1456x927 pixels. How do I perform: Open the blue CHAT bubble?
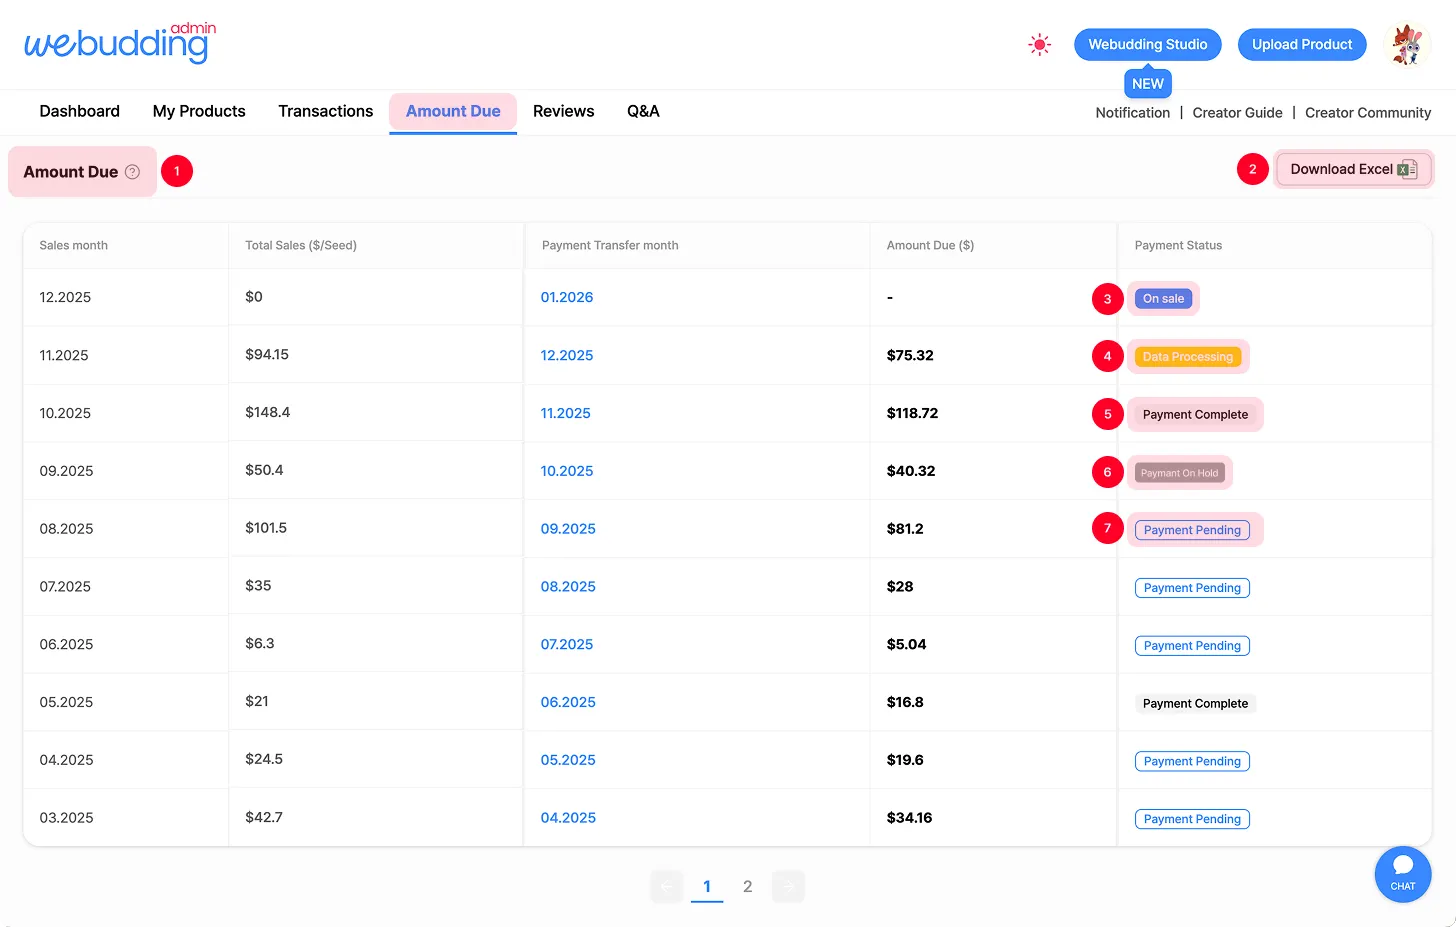(x=1403, y=874)
